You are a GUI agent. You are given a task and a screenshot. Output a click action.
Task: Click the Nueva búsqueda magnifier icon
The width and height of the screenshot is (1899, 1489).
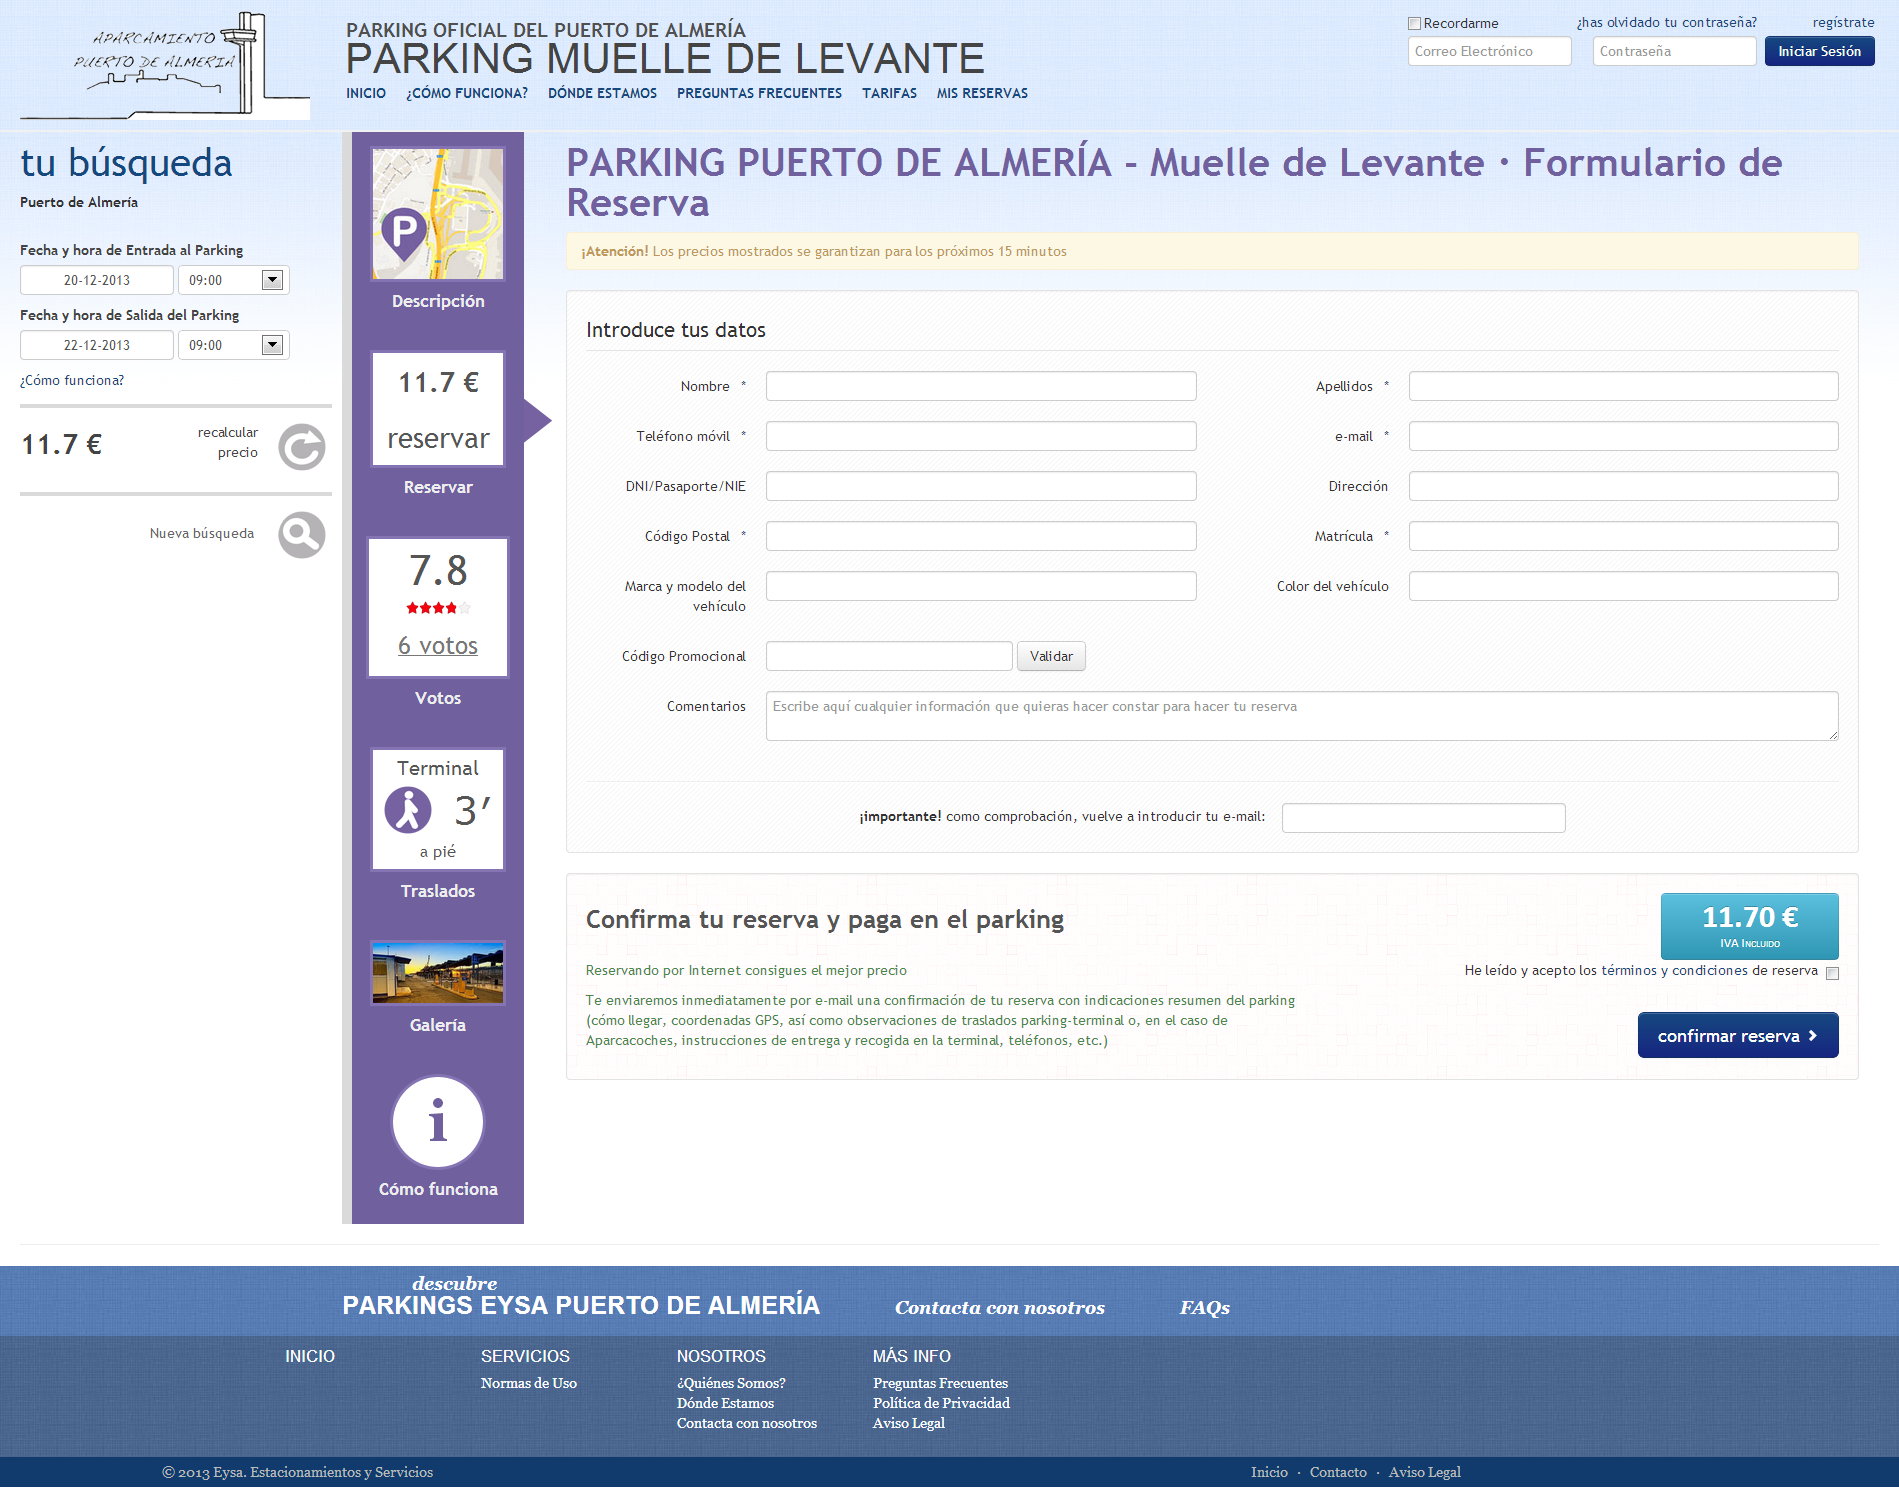(302, 535)
